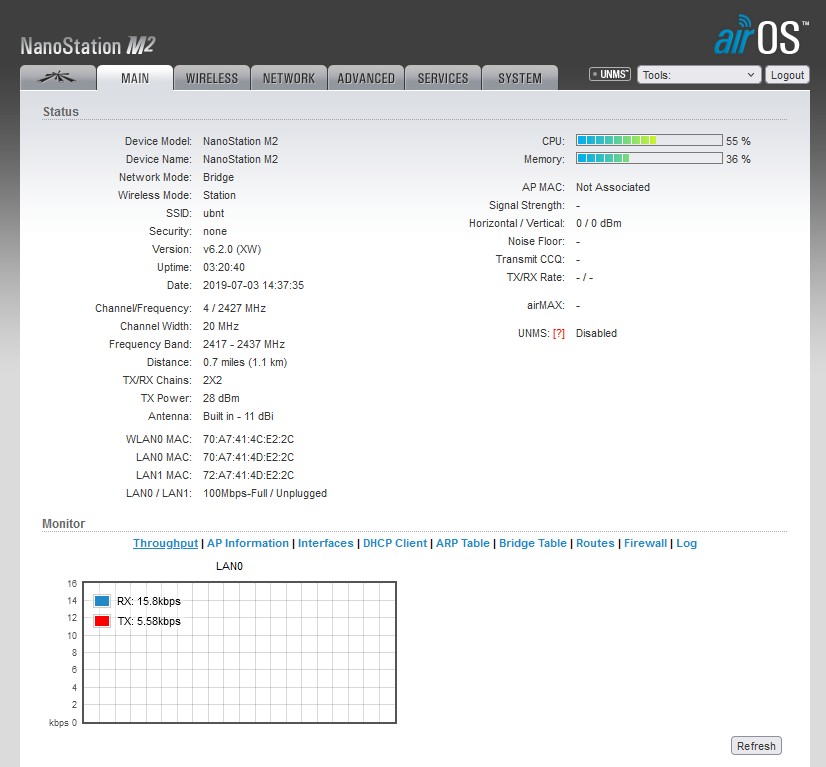Click the Logout button
This screenshot has height=767, width=826.
[x=787, y=75]
